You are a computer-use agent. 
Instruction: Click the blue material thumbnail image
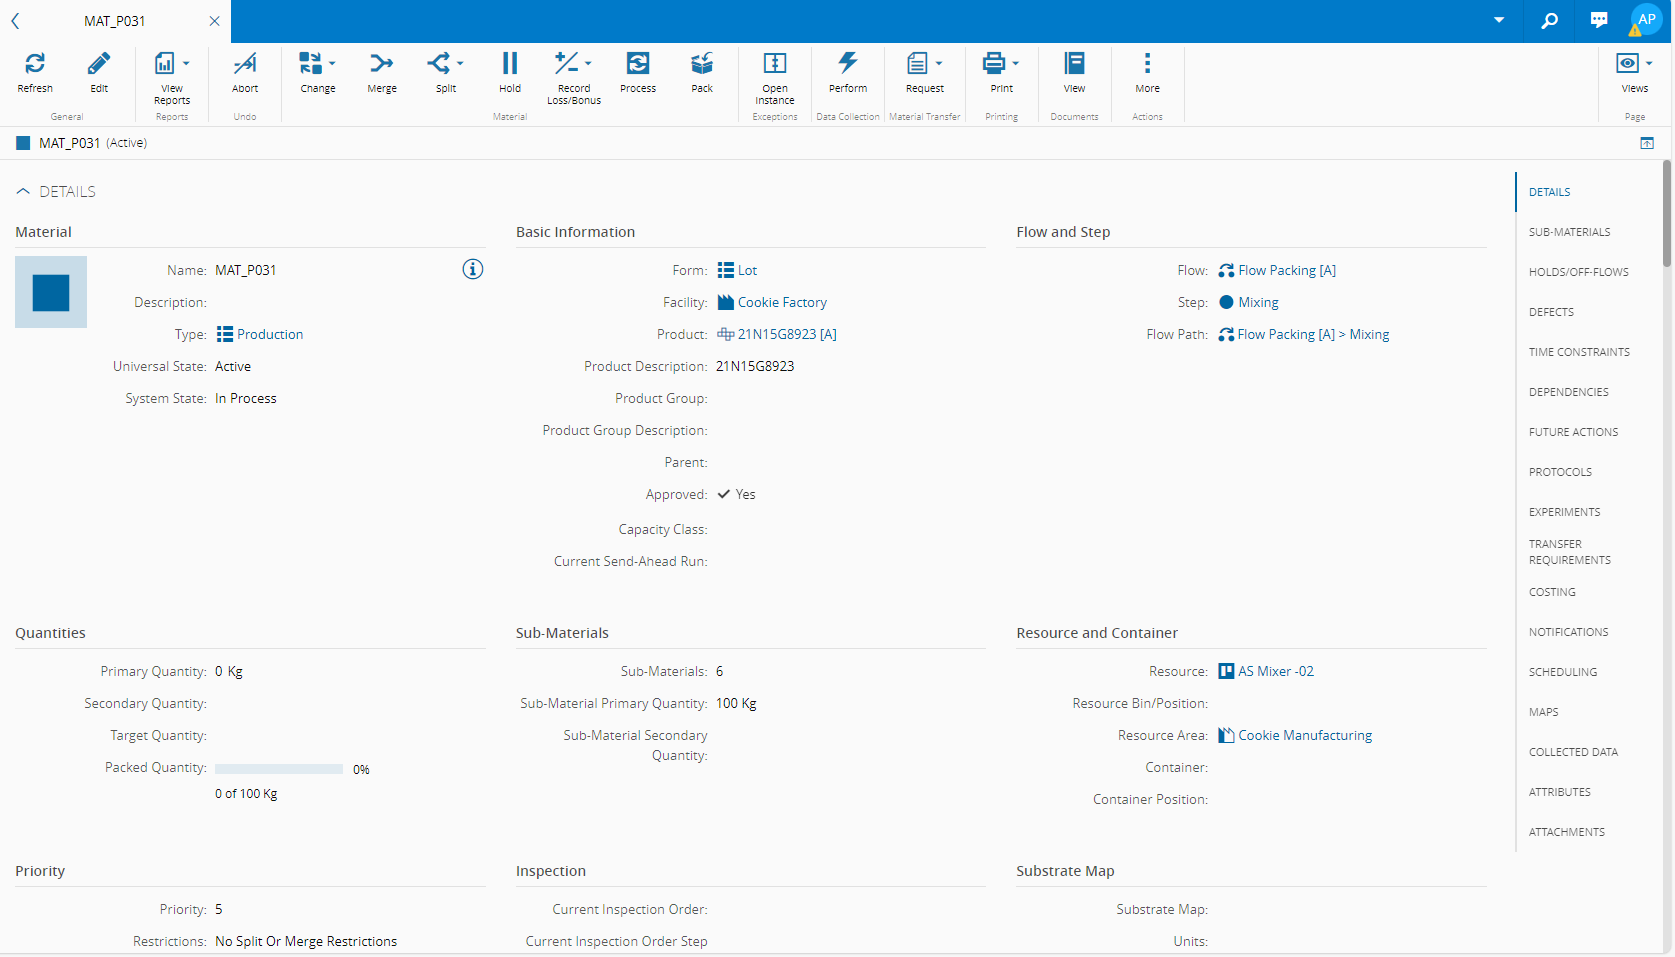tap(51, 292)
